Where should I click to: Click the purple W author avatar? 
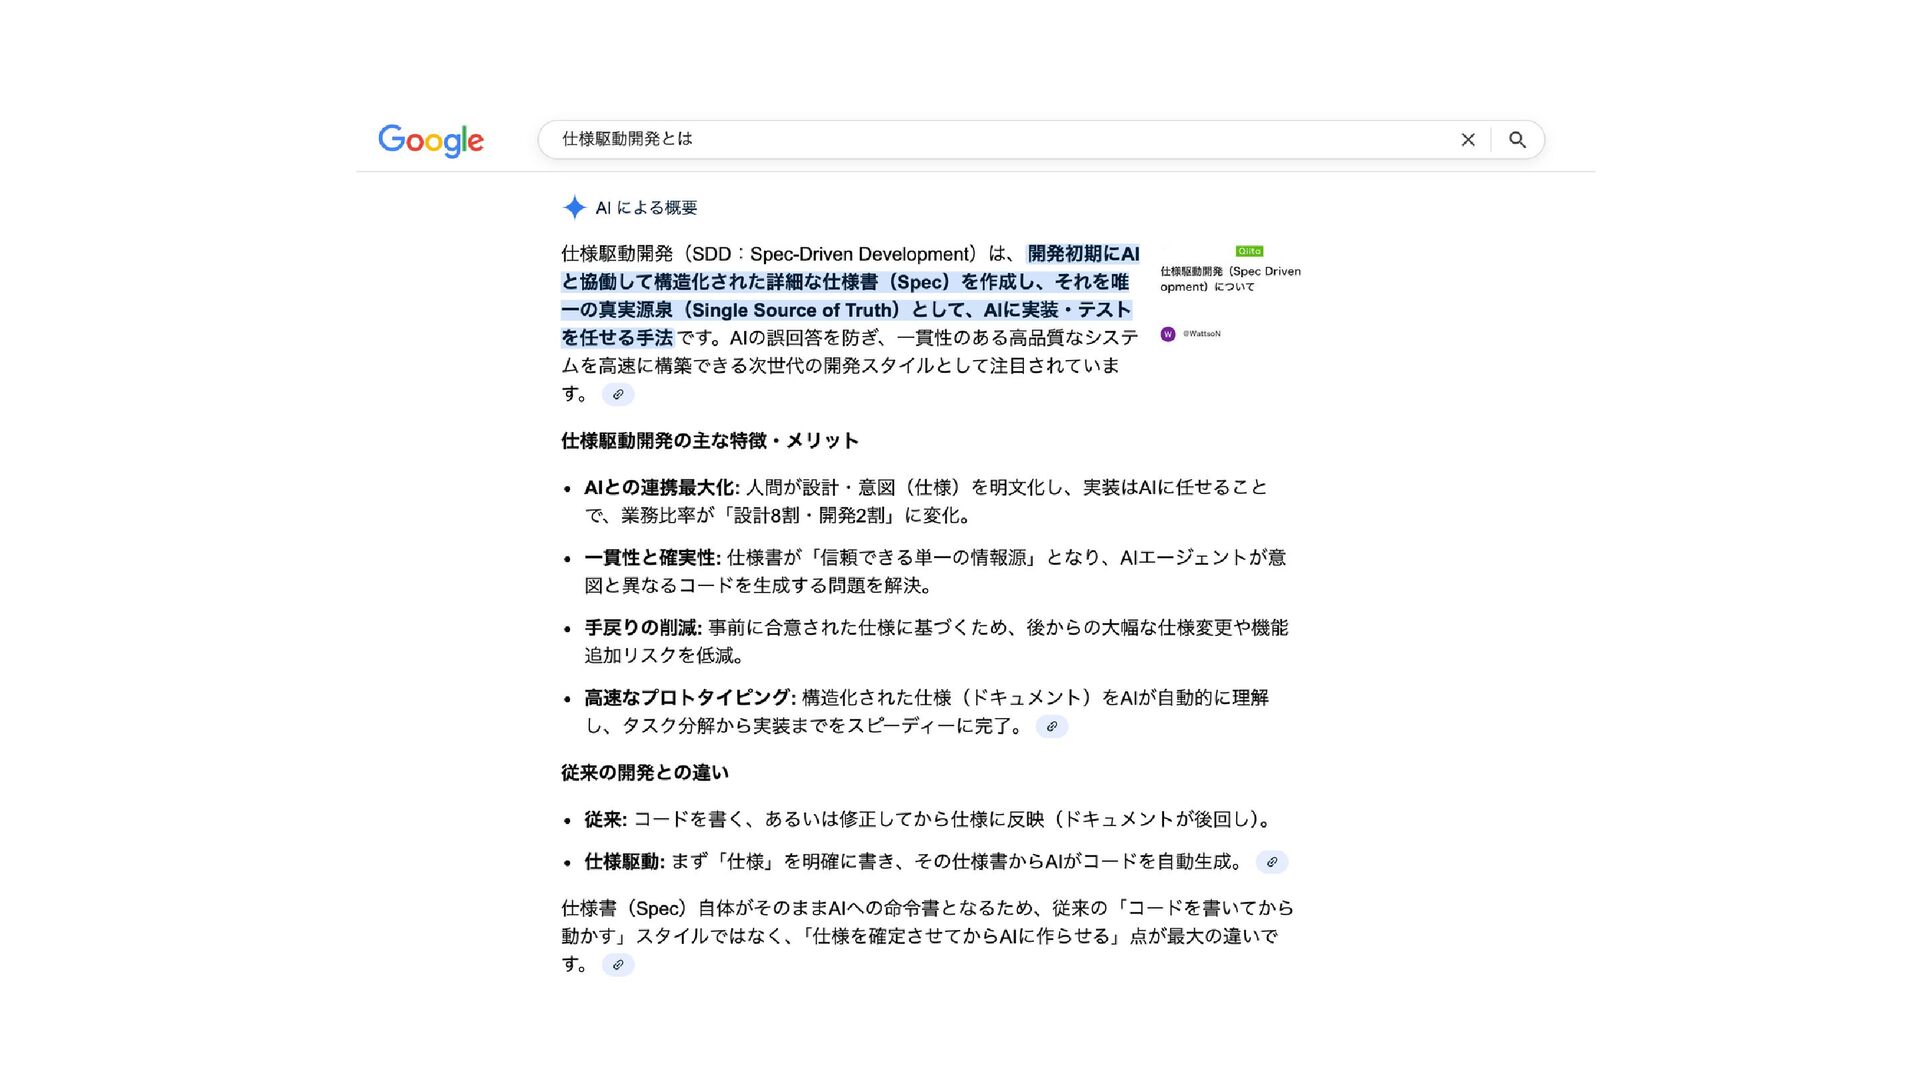(1167, 334)
